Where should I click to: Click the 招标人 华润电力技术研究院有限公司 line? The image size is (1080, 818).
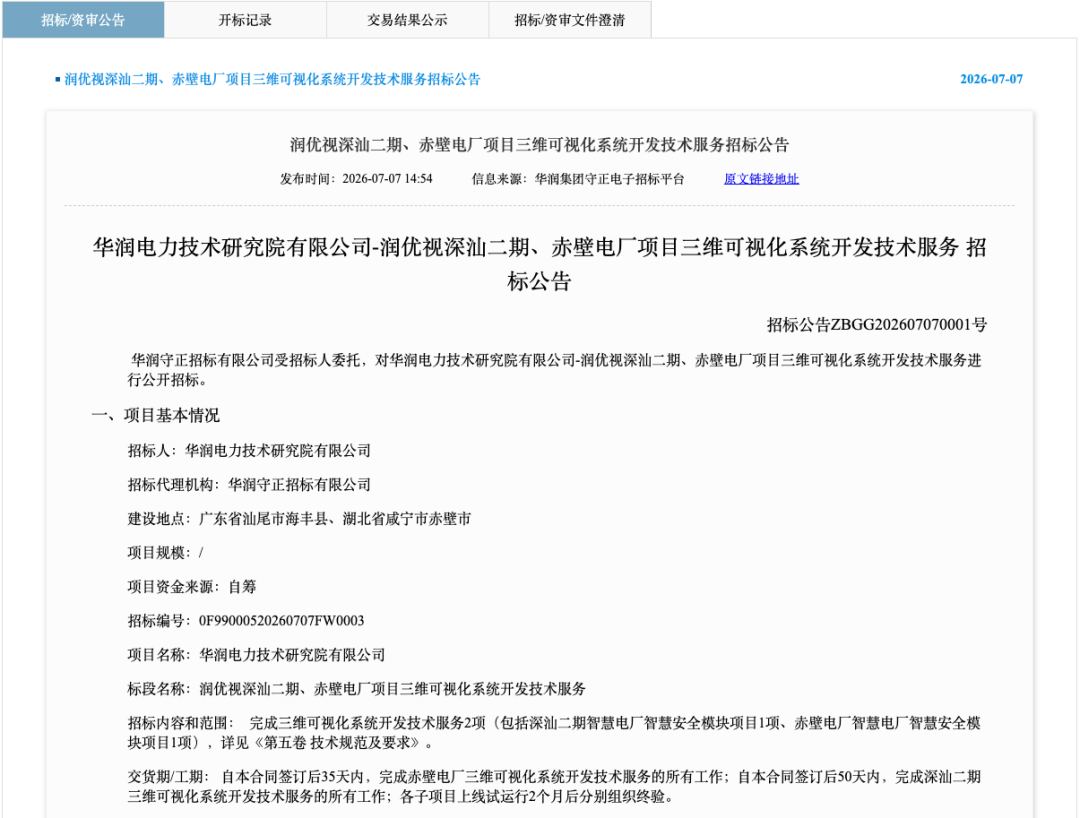[x=249, y=450]
